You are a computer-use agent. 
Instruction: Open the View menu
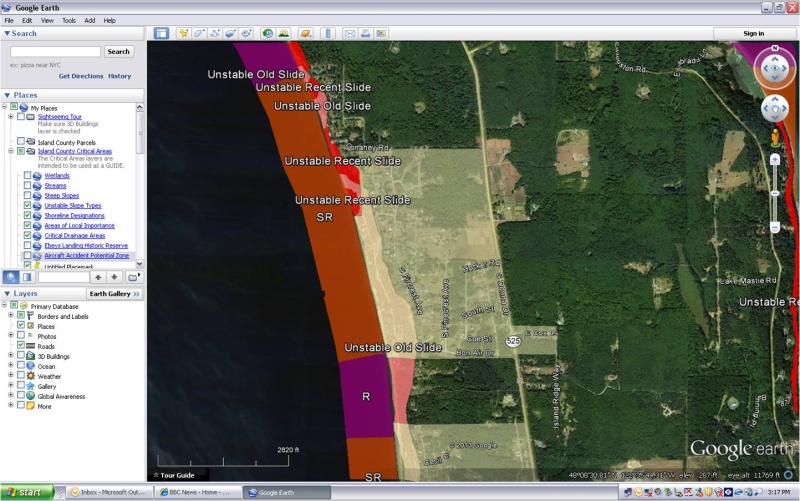(x=47, y=21)
